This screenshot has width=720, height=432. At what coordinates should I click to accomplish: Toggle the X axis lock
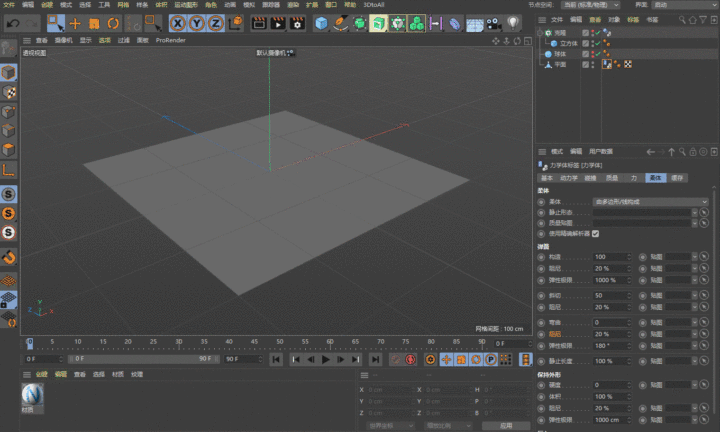(178, 22)
